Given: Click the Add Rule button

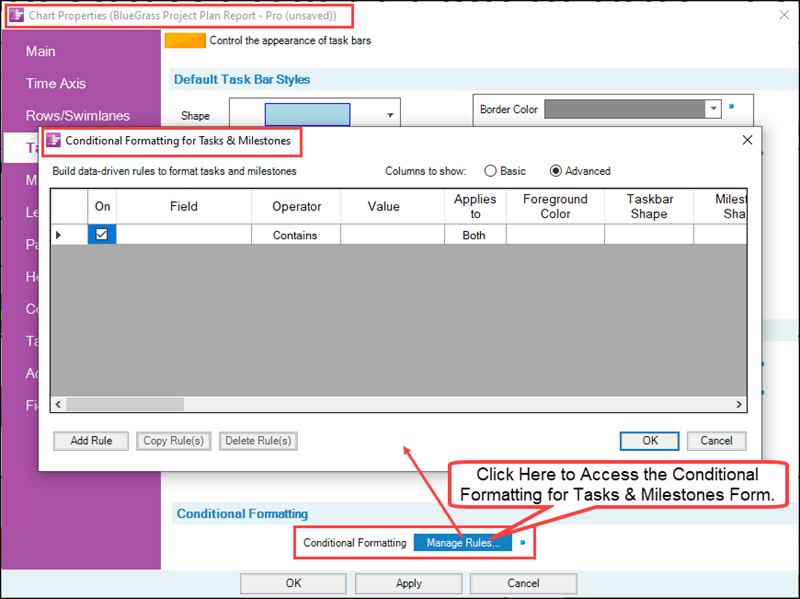Looking at the screenshot, I should tap(90, 441).
